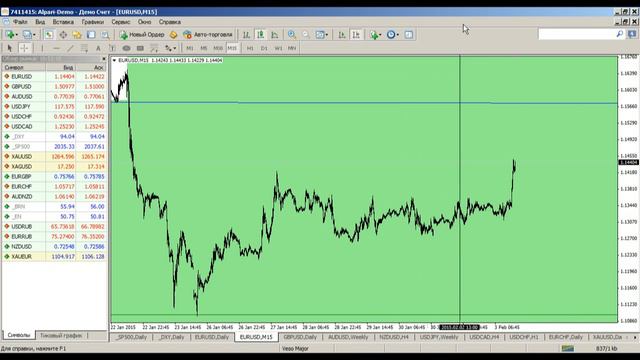Image resolution: width=640 pixels, height=360 pixels.
Task: Select the text label tool
Action: click(112, 48)
